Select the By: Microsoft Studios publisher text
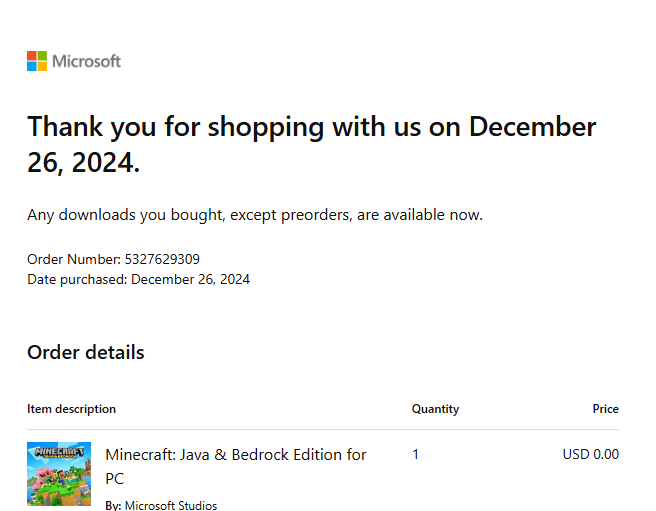Screen dimensions: 656x511 click(x=161, y=505)
